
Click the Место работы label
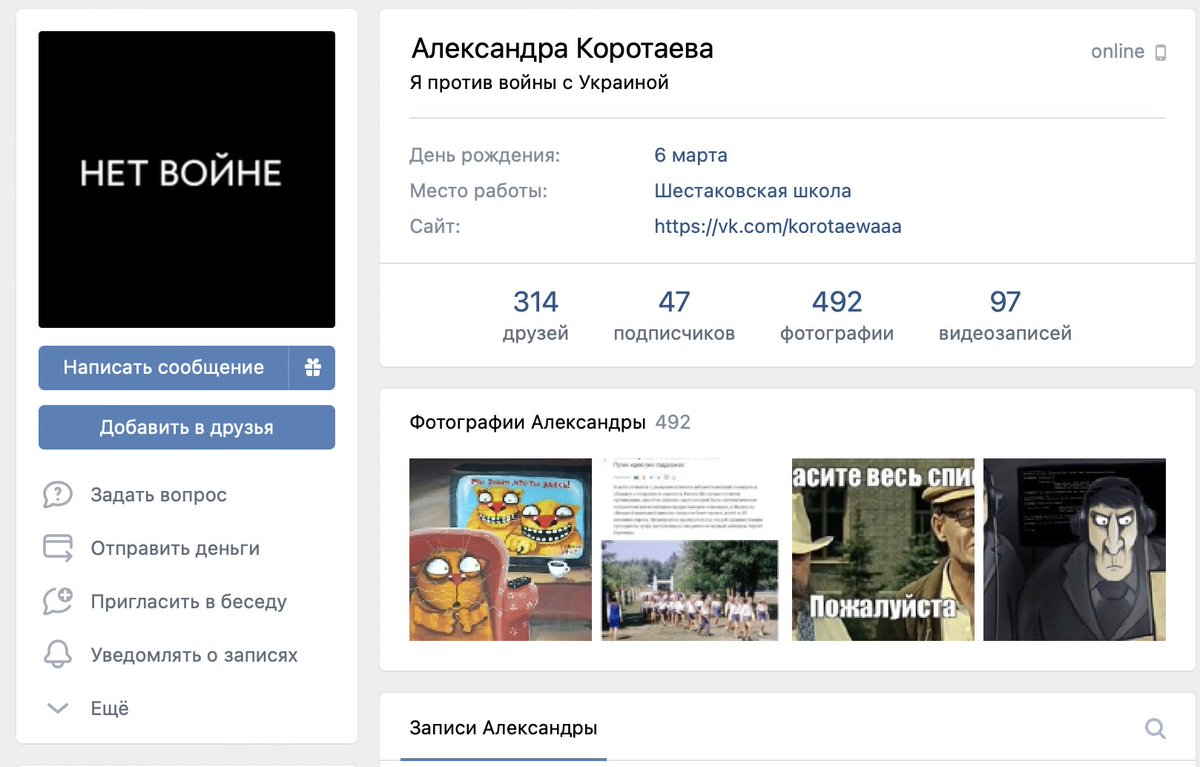pos(479,191)
